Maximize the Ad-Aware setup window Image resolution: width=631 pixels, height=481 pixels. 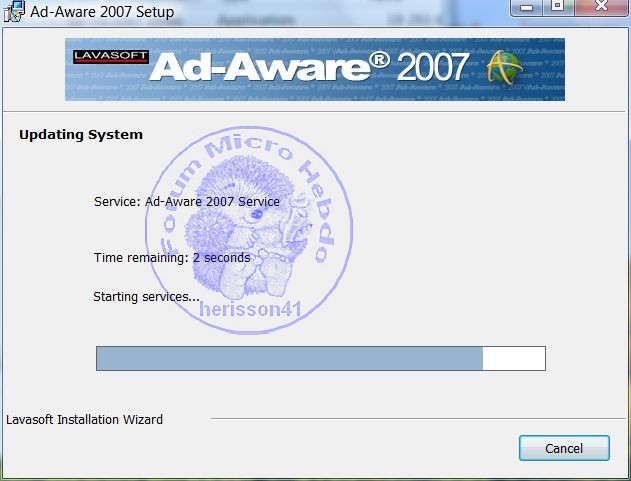[x=558, y=6]
